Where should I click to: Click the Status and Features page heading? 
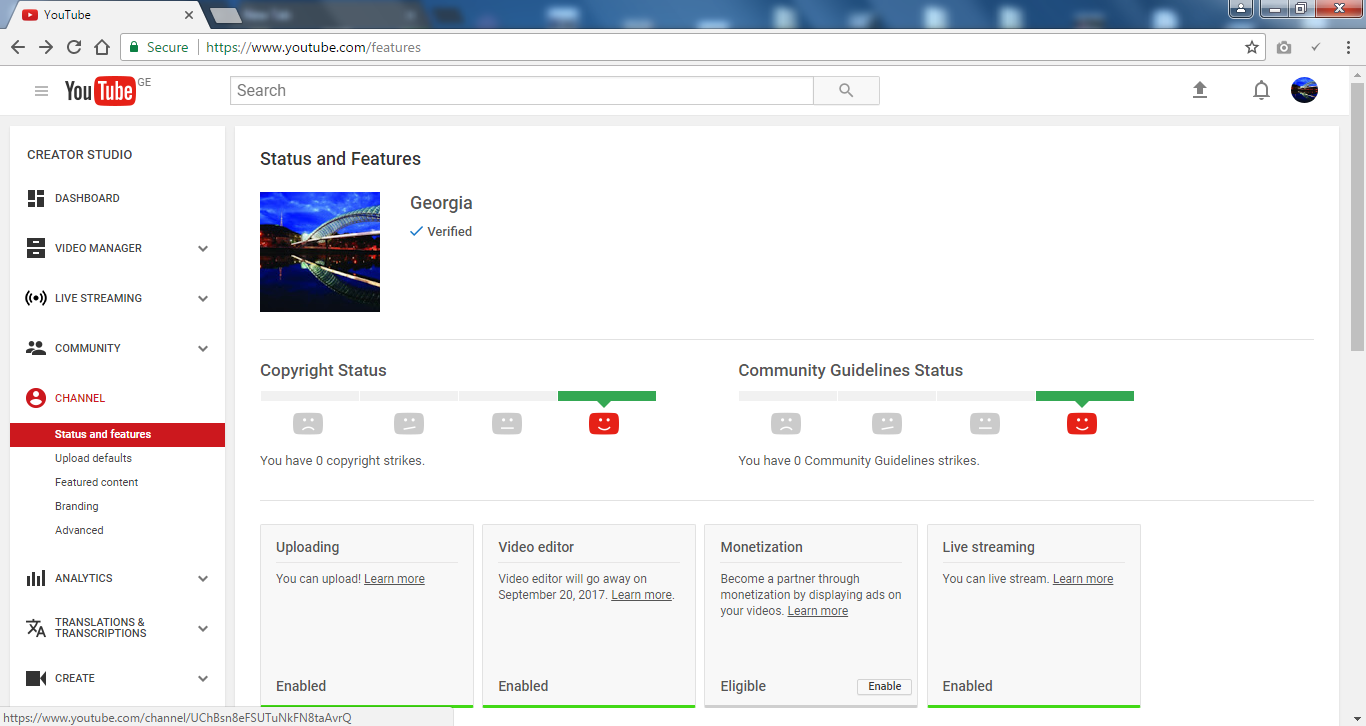point(340,159)
